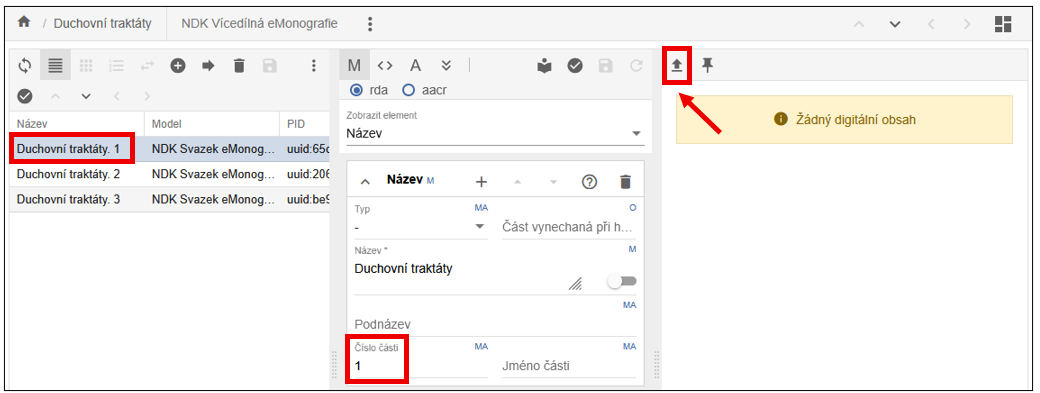Viewport: 1040px width, 393px height.
Task: Click the down chevron under the left toolbar
Action: pyautogui.click(x=86, y=97)
